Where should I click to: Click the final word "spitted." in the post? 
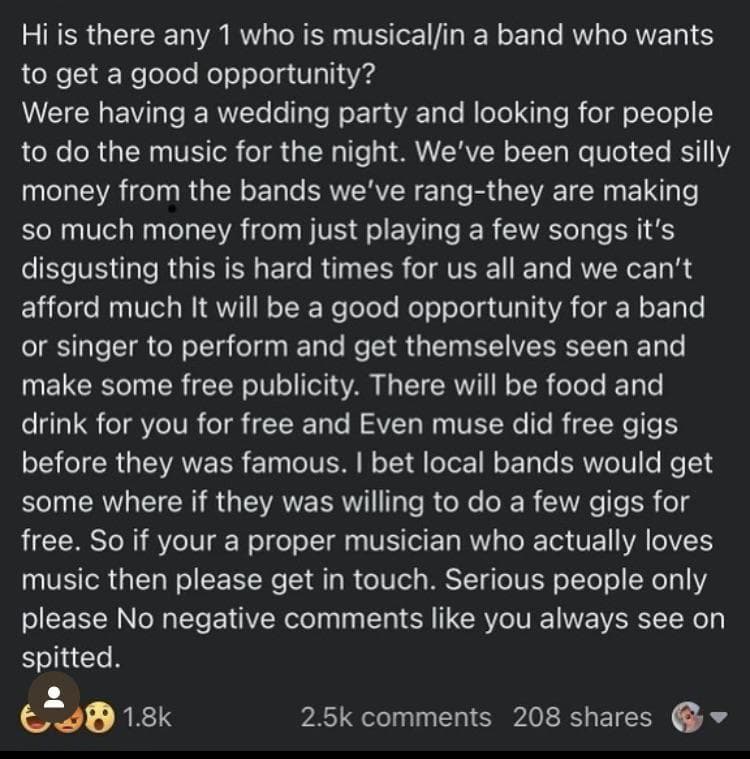point(70,658)
